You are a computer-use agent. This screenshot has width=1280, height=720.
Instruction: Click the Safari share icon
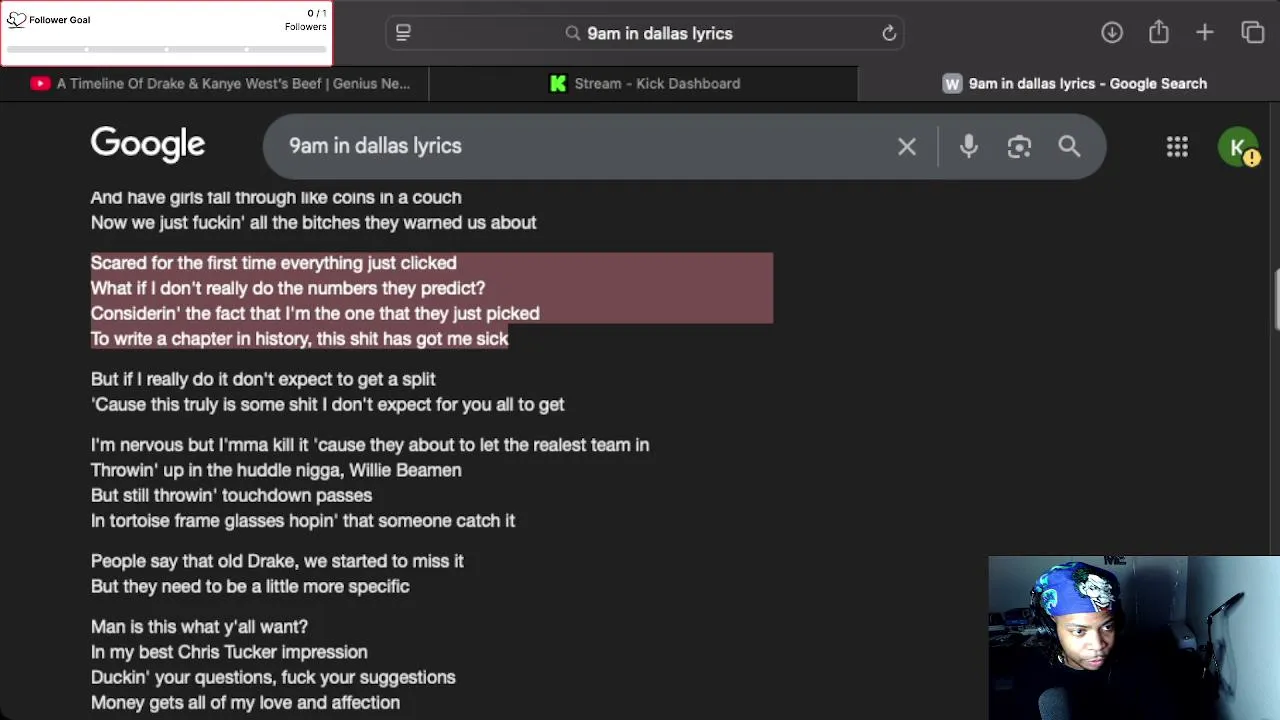[x=1159, y=32]
